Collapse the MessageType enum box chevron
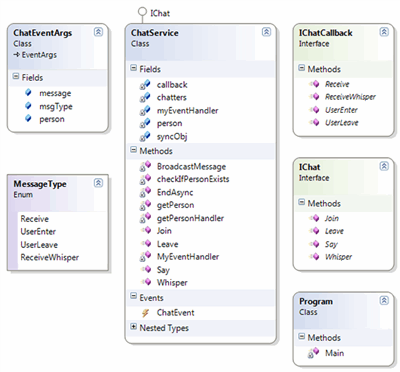The image size is (400, 372). click(98, 183)
